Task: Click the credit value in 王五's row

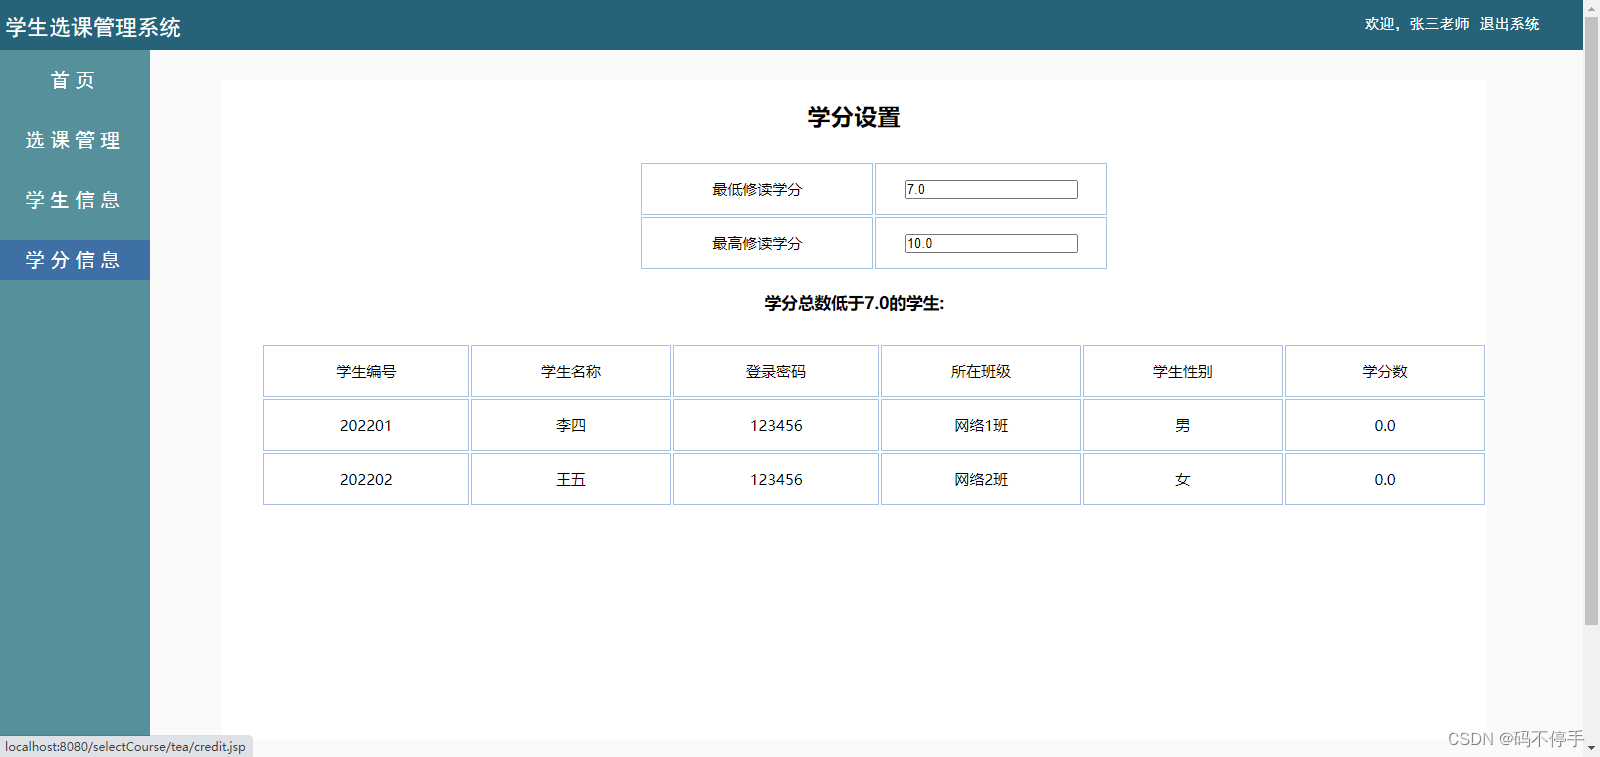Action: (1385, 479)
